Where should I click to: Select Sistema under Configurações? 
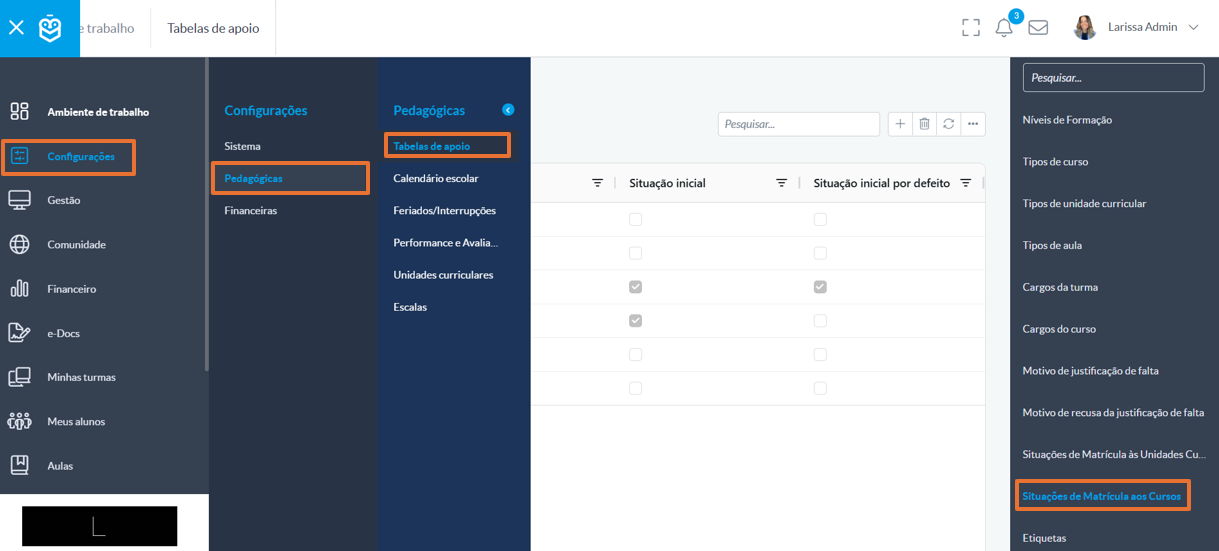[x=242, y=146]
